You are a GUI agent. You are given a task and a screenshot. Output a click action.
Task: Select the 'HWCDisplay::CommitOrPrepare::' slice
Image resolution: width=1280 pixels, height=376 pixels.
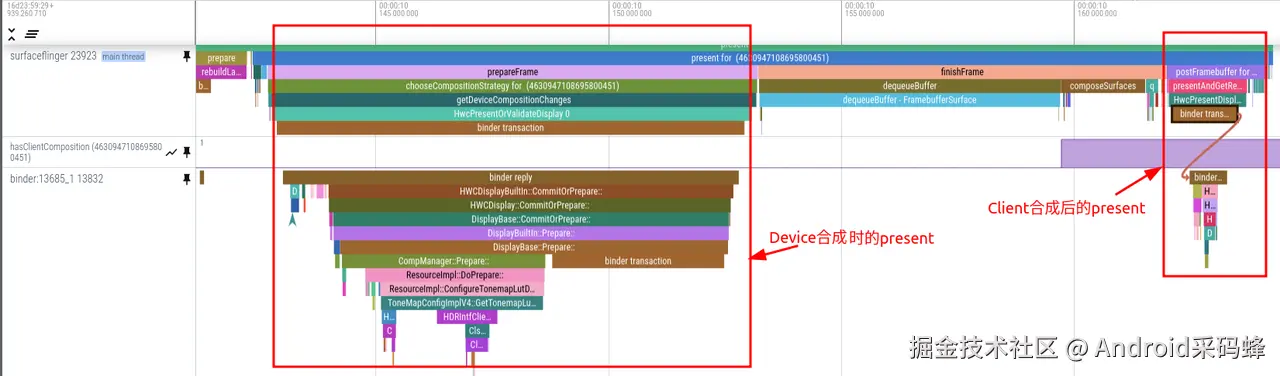(x=530, y=205)
